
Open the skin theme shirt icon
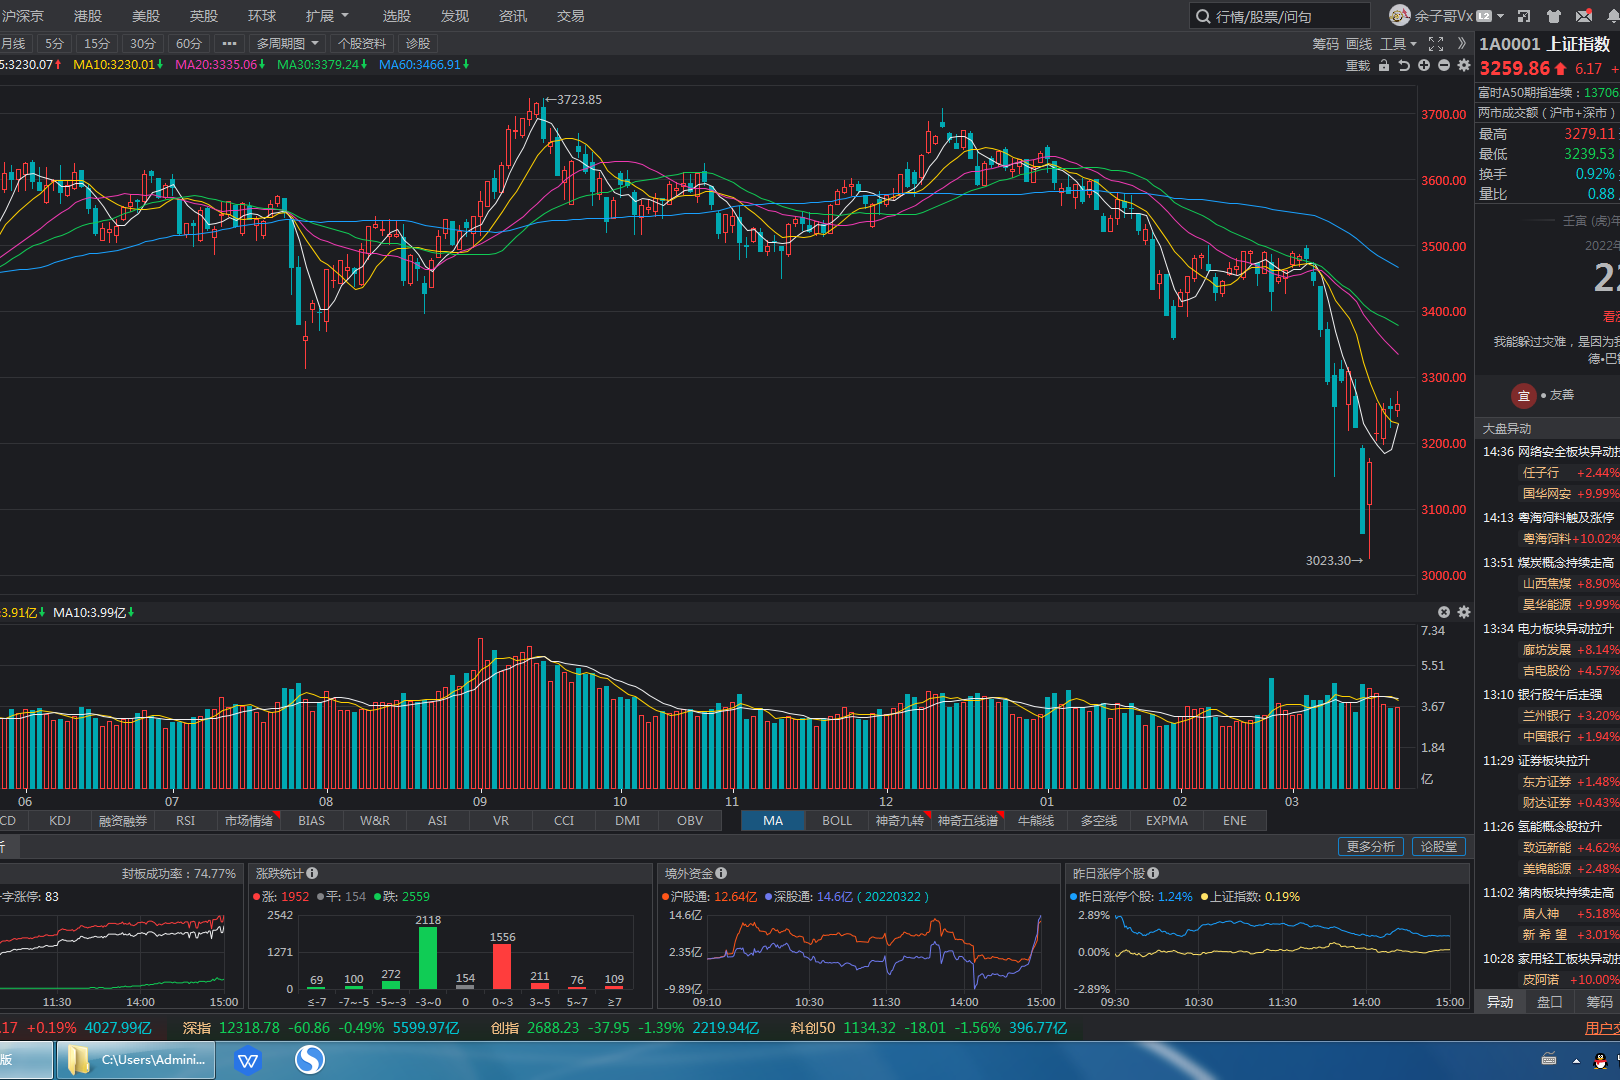point(1553,16)
